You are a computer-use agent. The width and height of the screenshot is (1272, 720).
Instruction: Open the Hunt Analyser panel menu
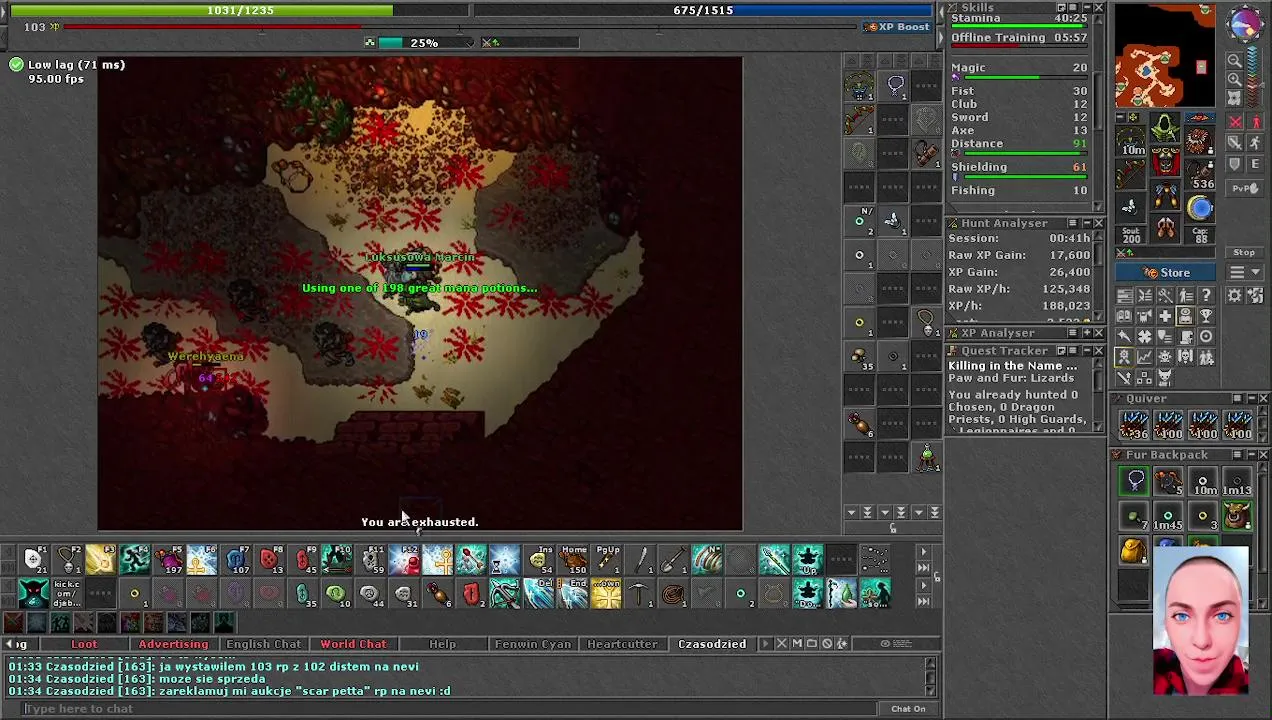1073,223
